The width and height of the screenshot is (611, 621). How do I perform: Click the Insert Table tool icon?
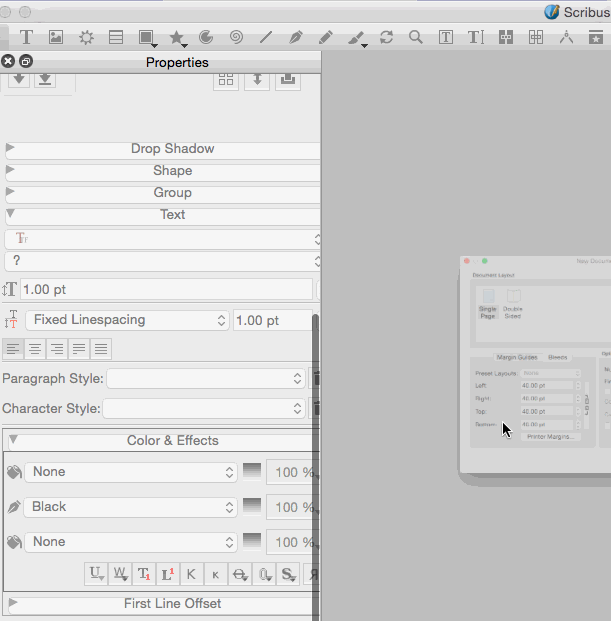116,38
